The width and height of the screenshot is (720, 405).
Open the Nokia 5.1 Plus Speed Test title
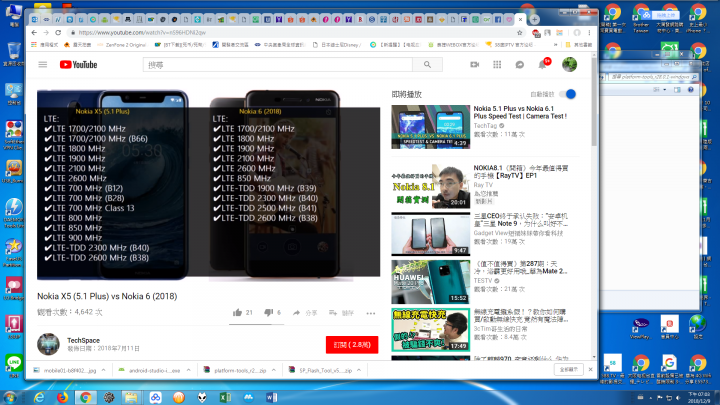point(520,112)
